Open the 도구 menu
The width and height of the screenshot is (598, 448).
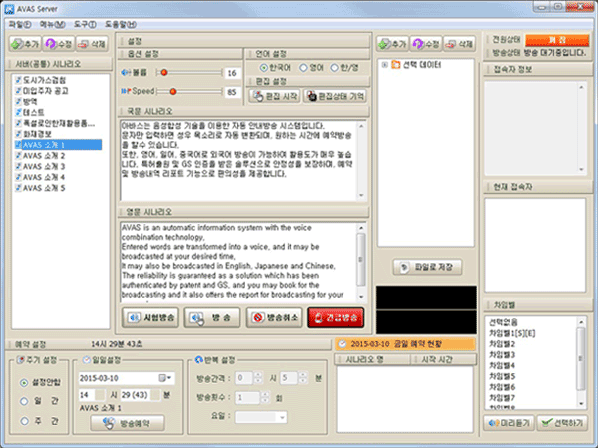pos(85,24)
